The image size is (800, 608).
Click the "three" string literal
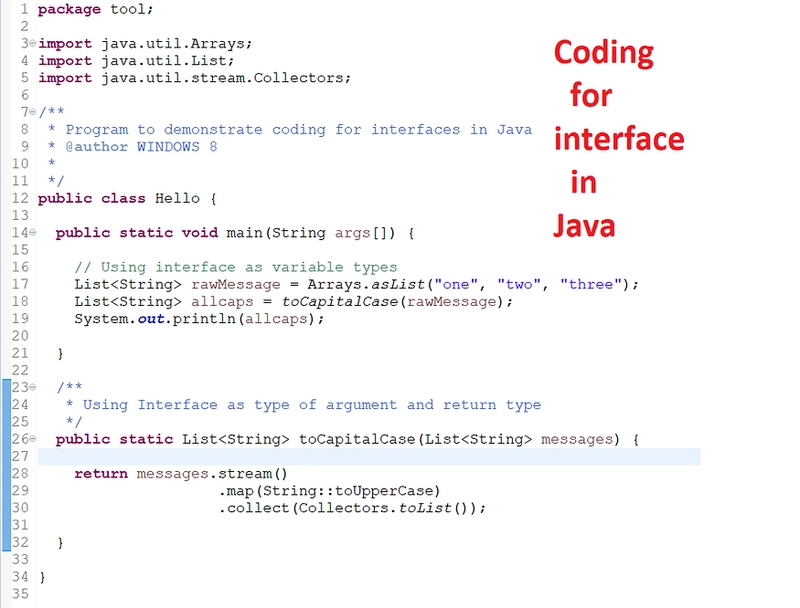coord(591,284)
